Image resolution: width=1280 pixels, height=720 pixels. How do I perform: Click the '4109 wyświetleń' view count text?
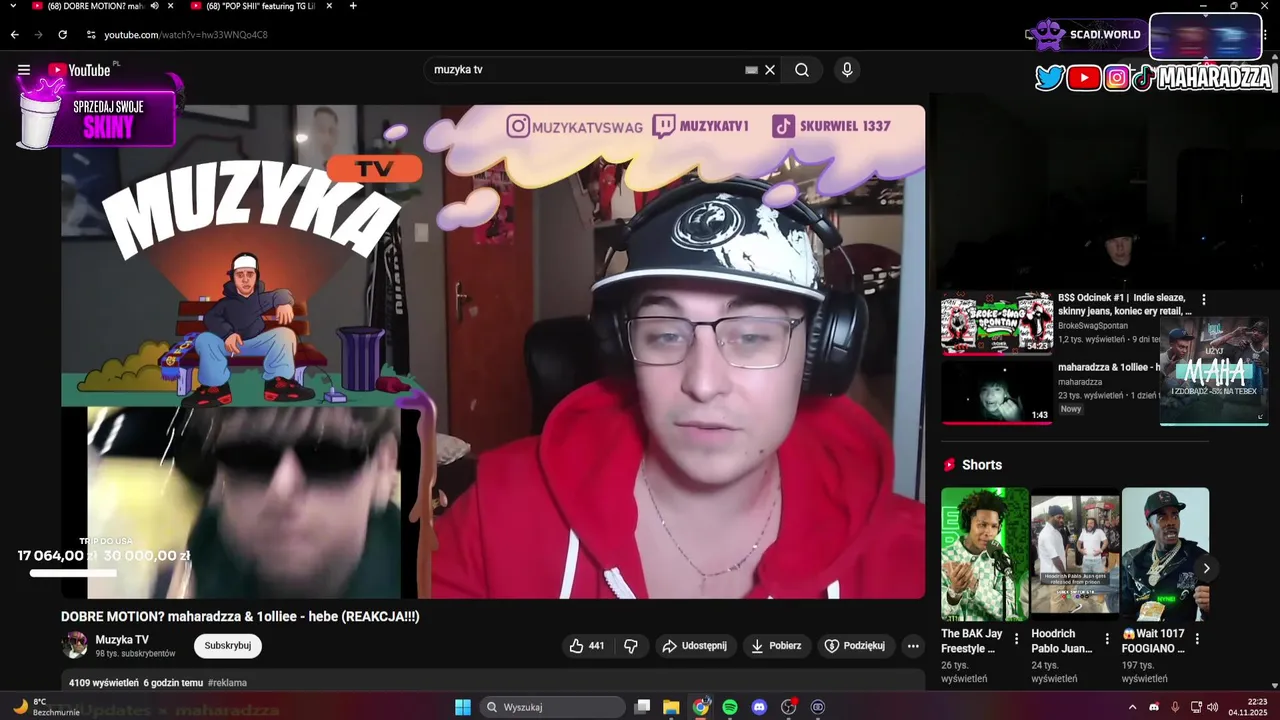pyautogui.click(x=104, y=683)
